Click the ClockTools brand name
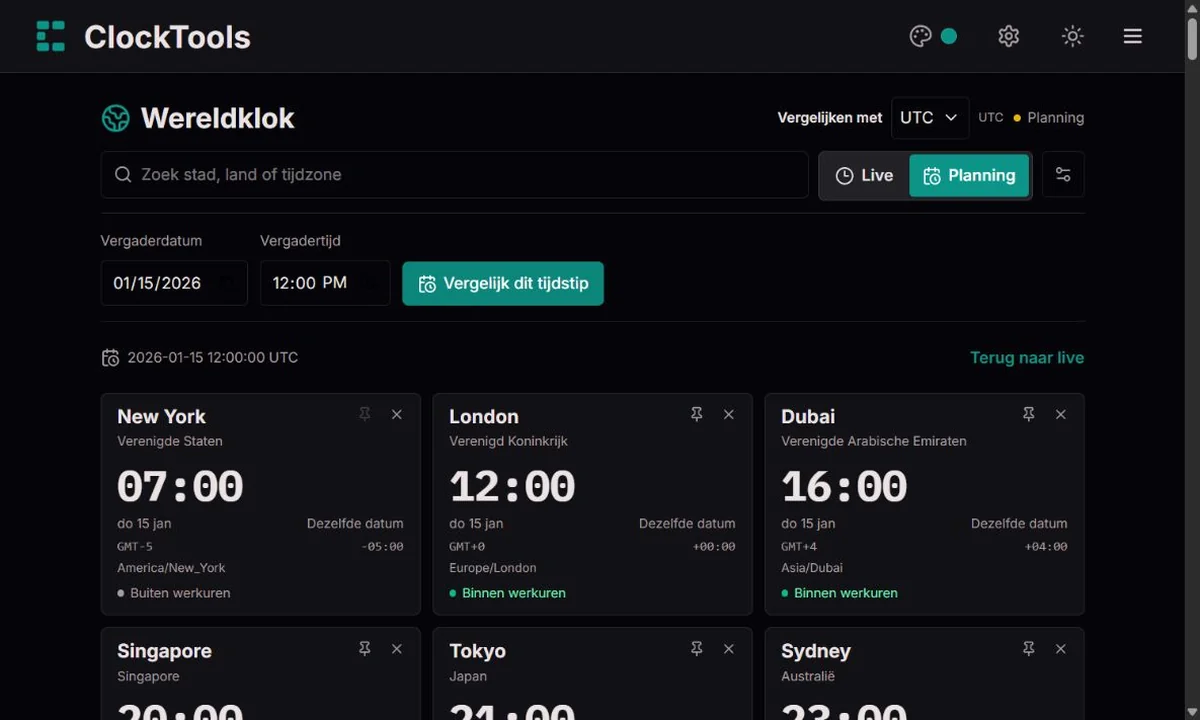The width and height of the screenshot is (1200, 720). (x=167, y=37)
